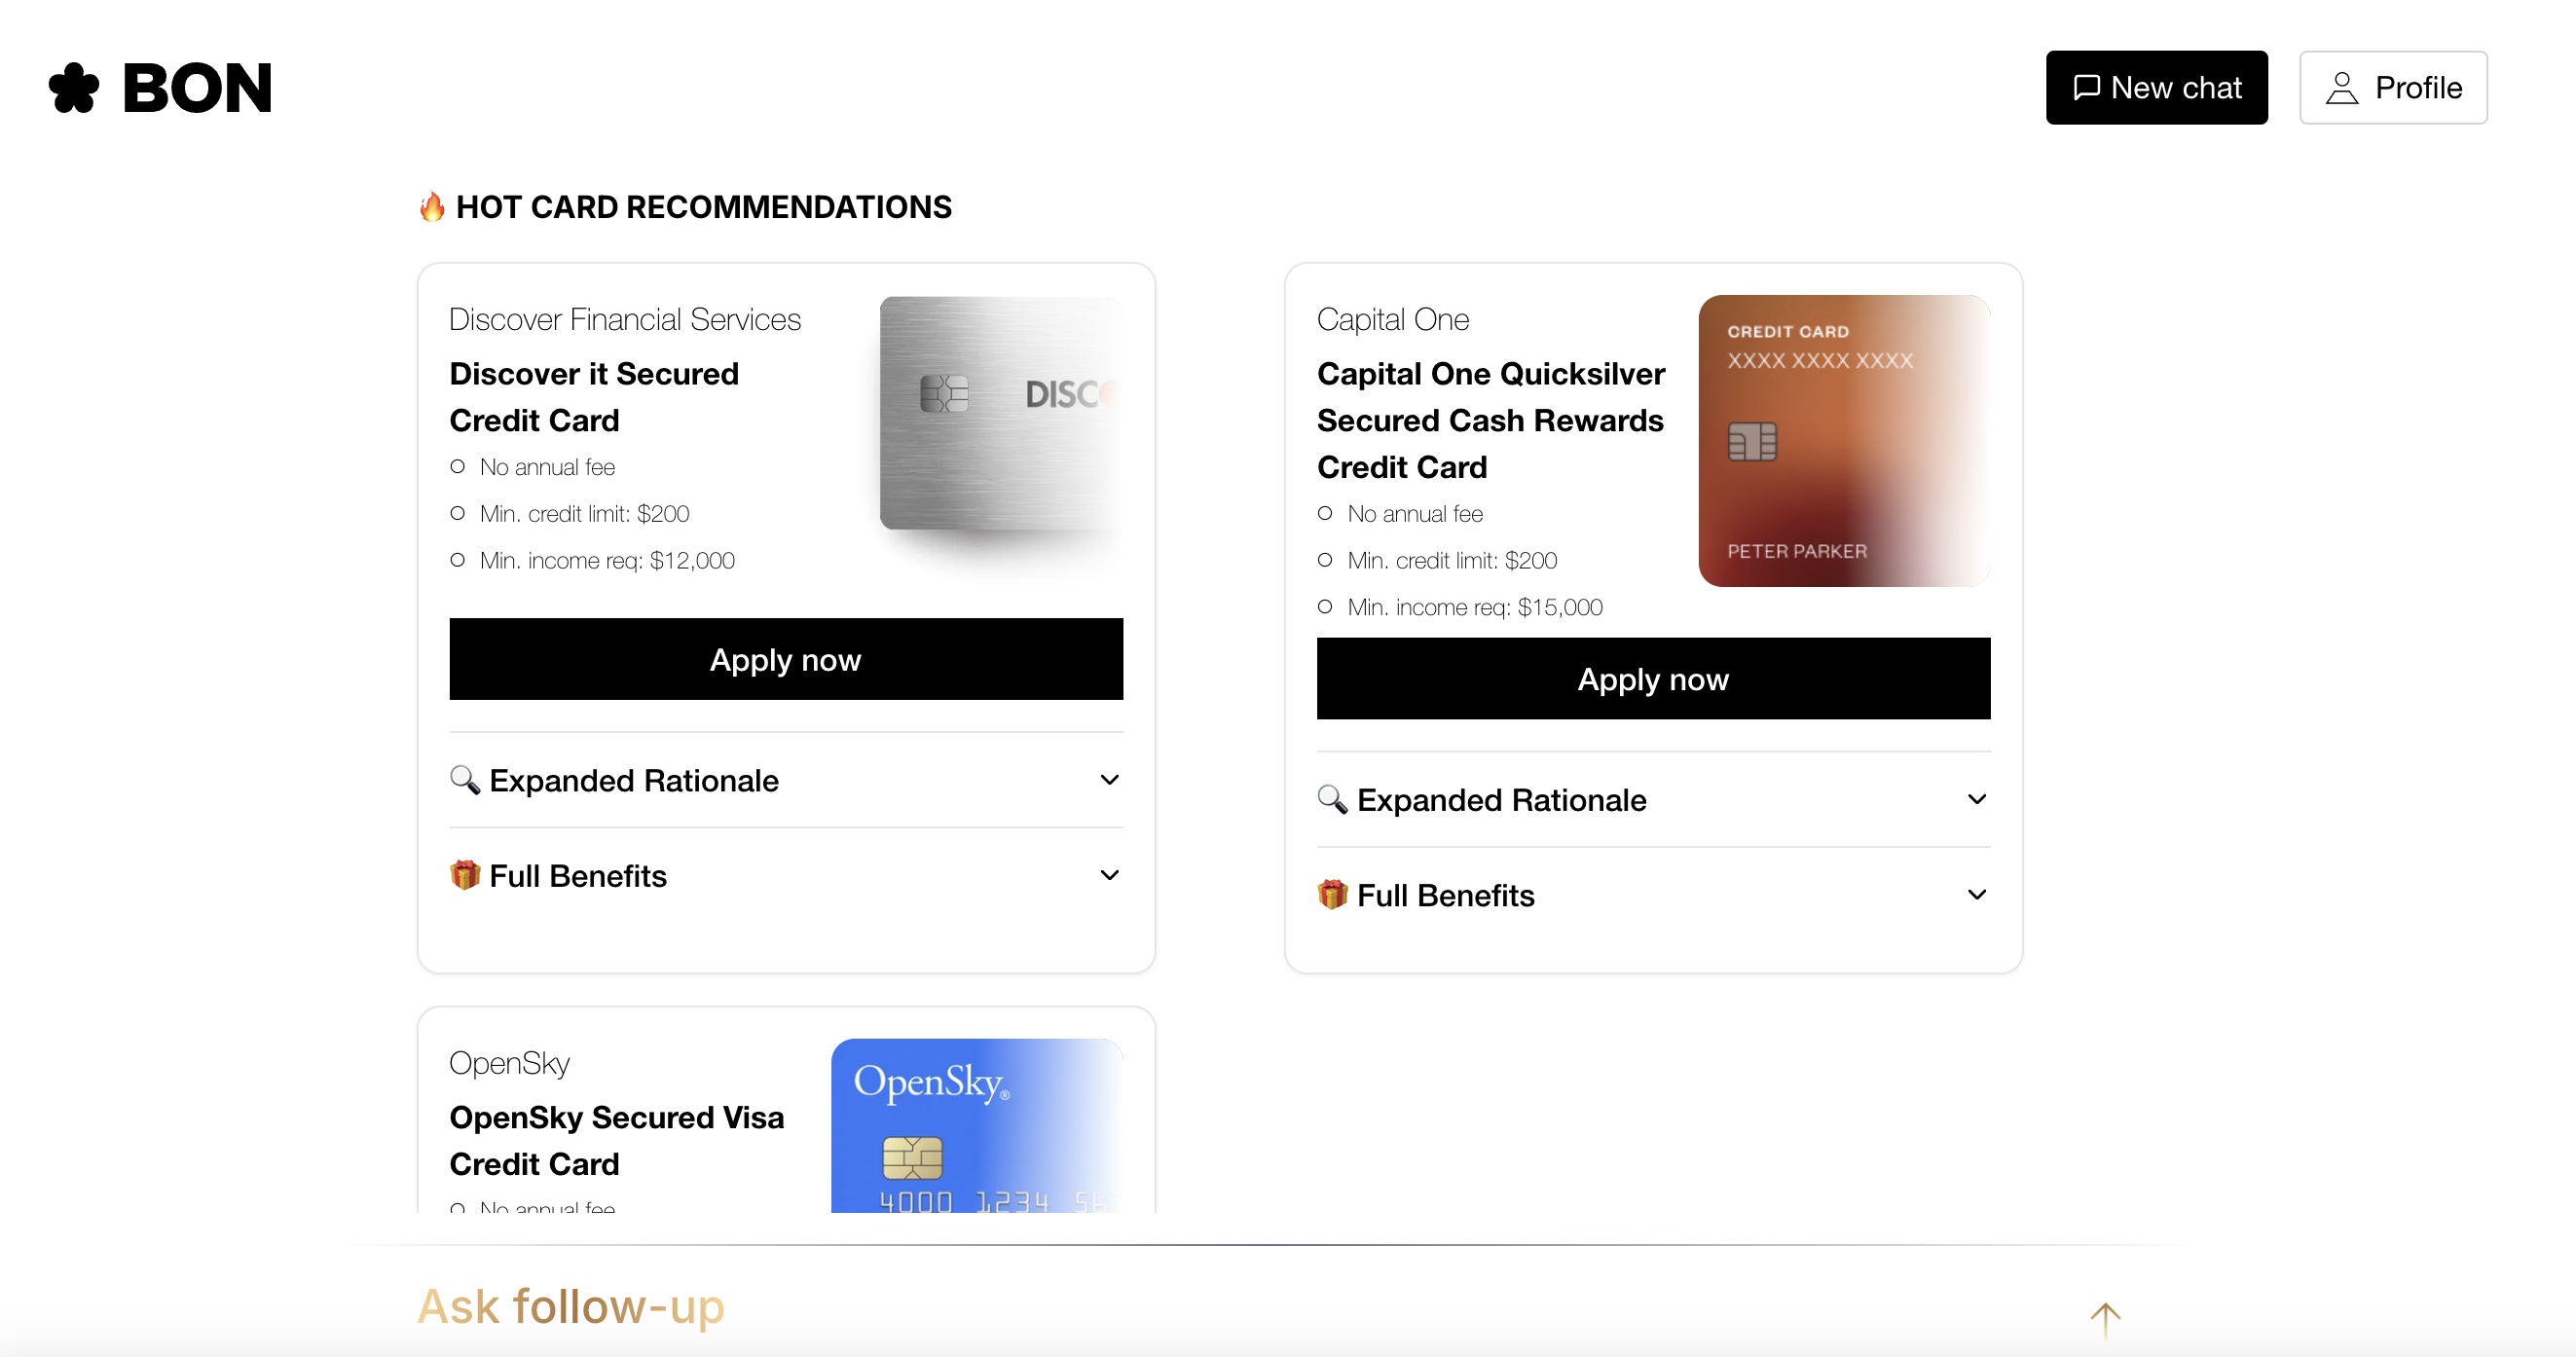Expand Discover card's Full Benefits chevron
Image resolution: width=2576 pixels, height=1357 pixels.
point(1109,875)
